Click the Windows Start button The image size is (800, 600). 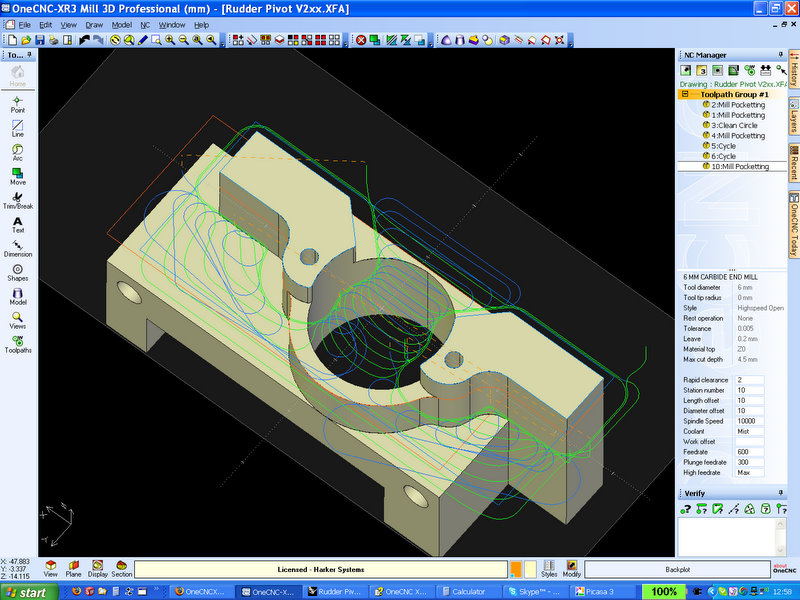30,592
